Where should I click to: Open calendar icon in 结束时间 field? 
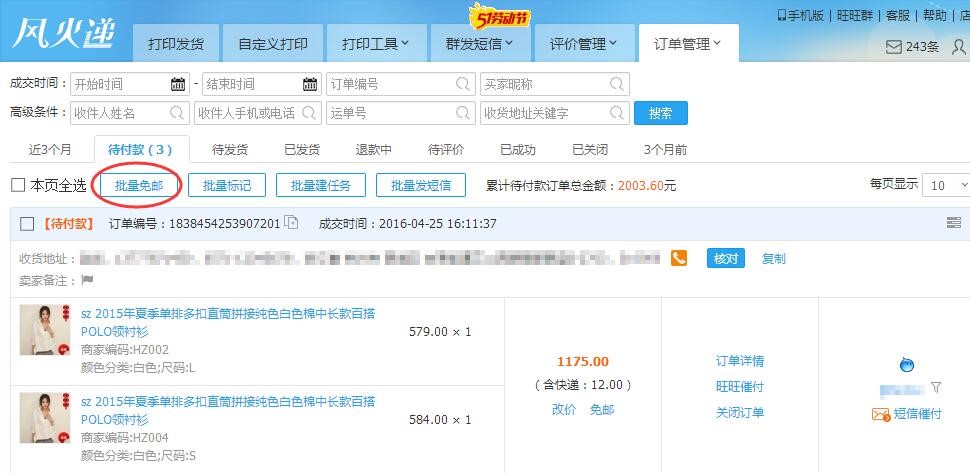point(310,84)
